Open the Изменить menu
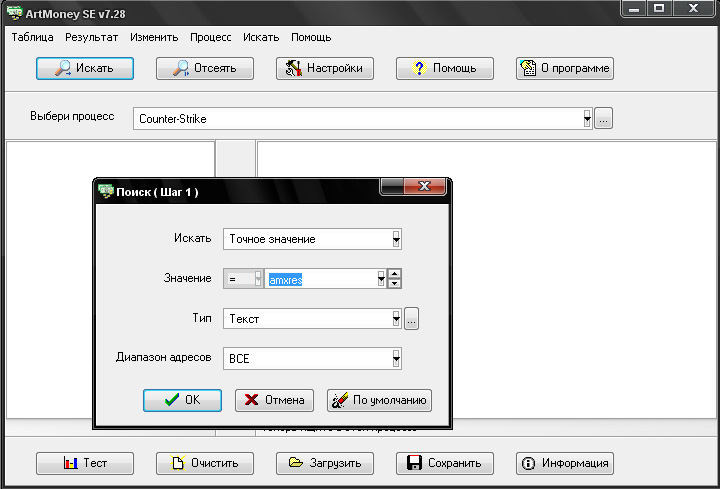The width and height of the screenshot is (720, 489). tap(154, 37)
